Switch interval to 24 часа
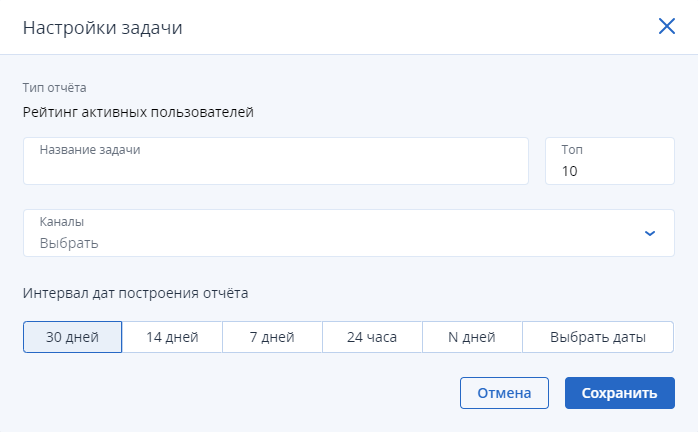 pos(372,337)
